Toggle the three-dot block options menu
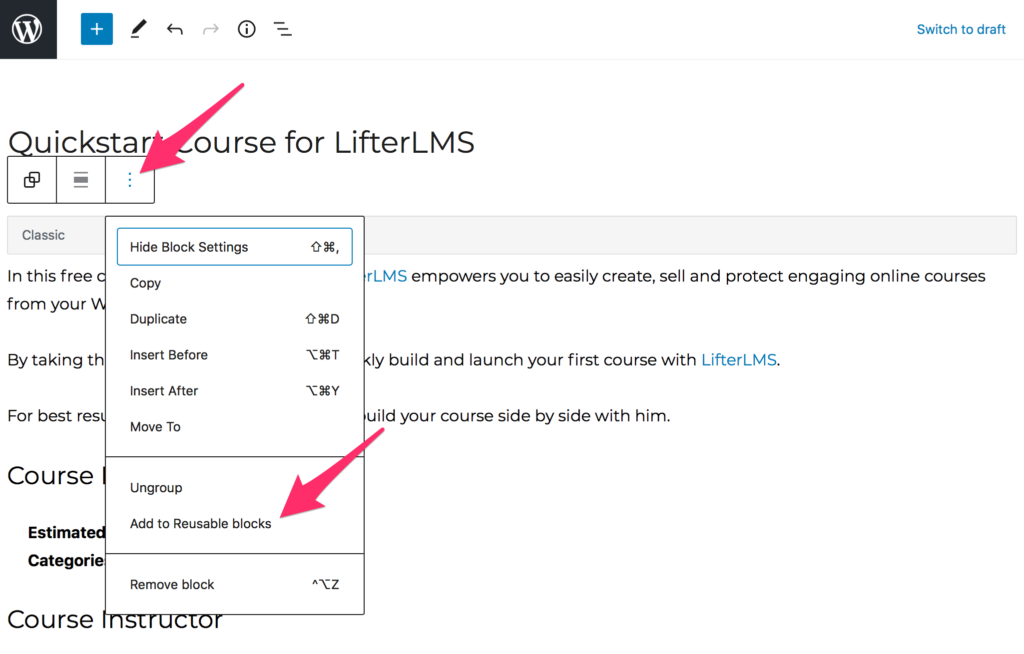 [130, 180]
